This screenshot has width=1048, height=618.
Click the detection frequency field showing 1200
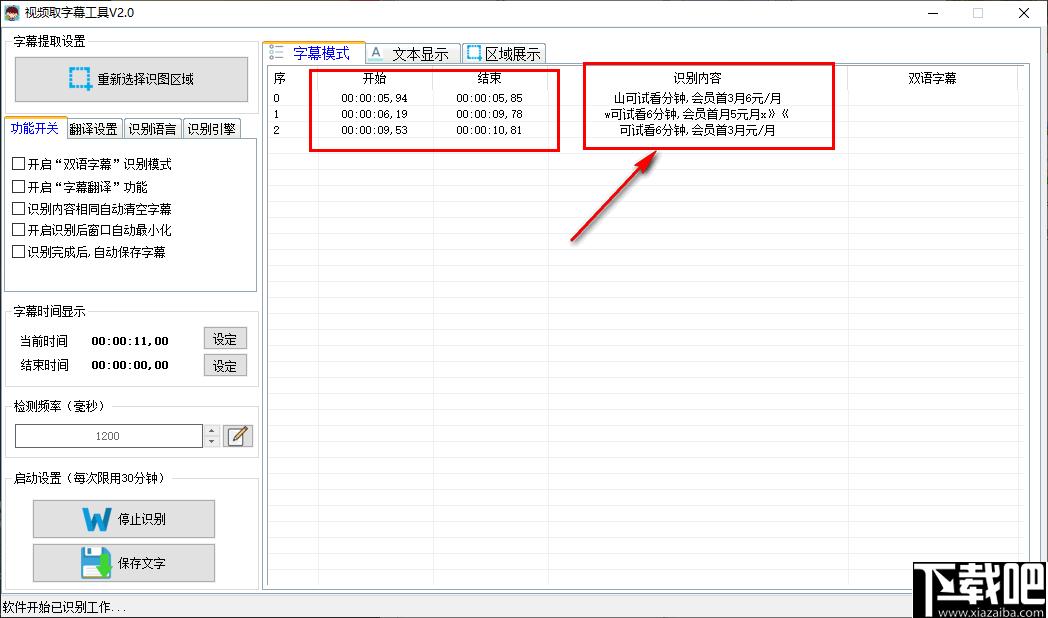pyautogui.click(x=108, y=436)
